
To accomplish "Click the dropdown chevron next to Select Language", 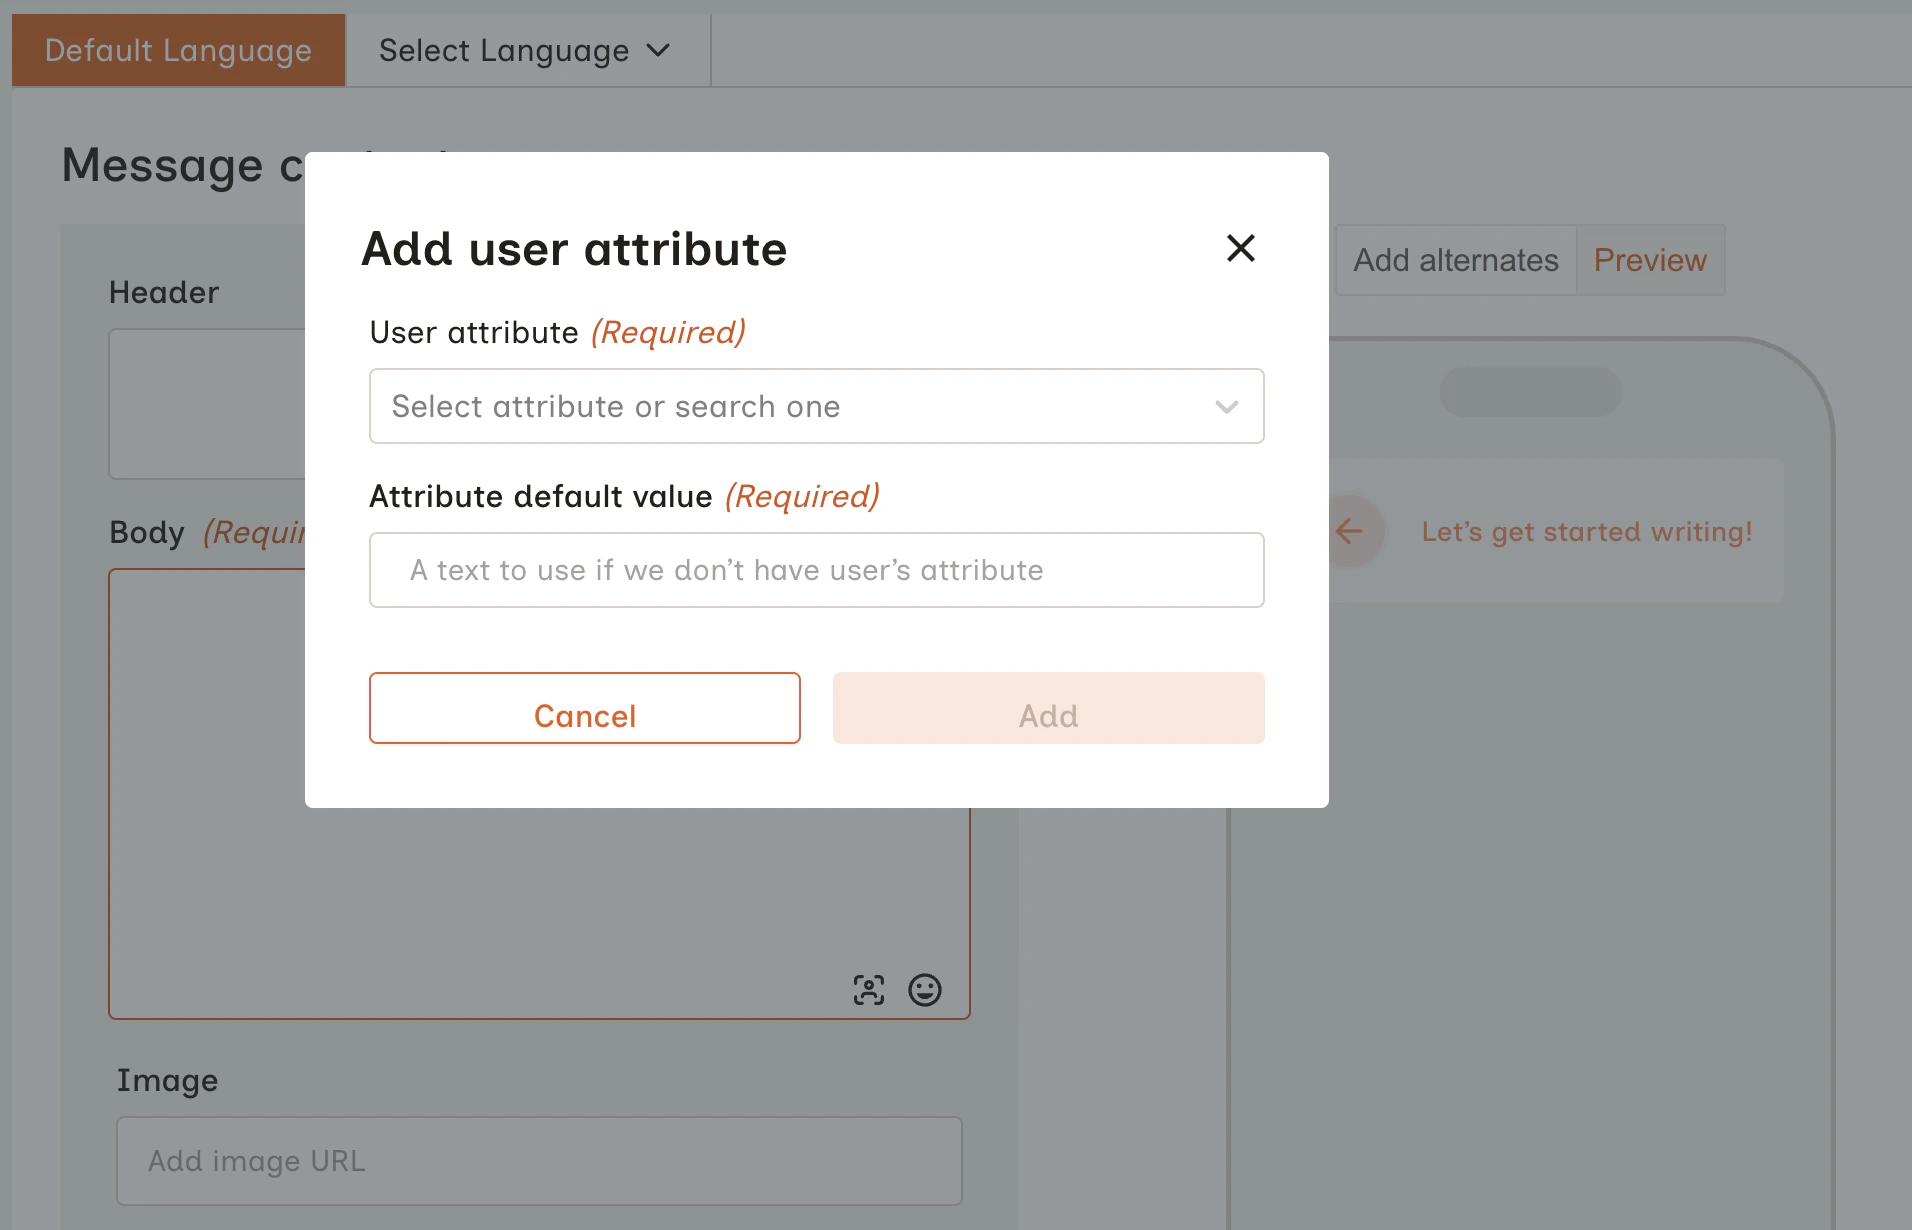I will point(659,50).
